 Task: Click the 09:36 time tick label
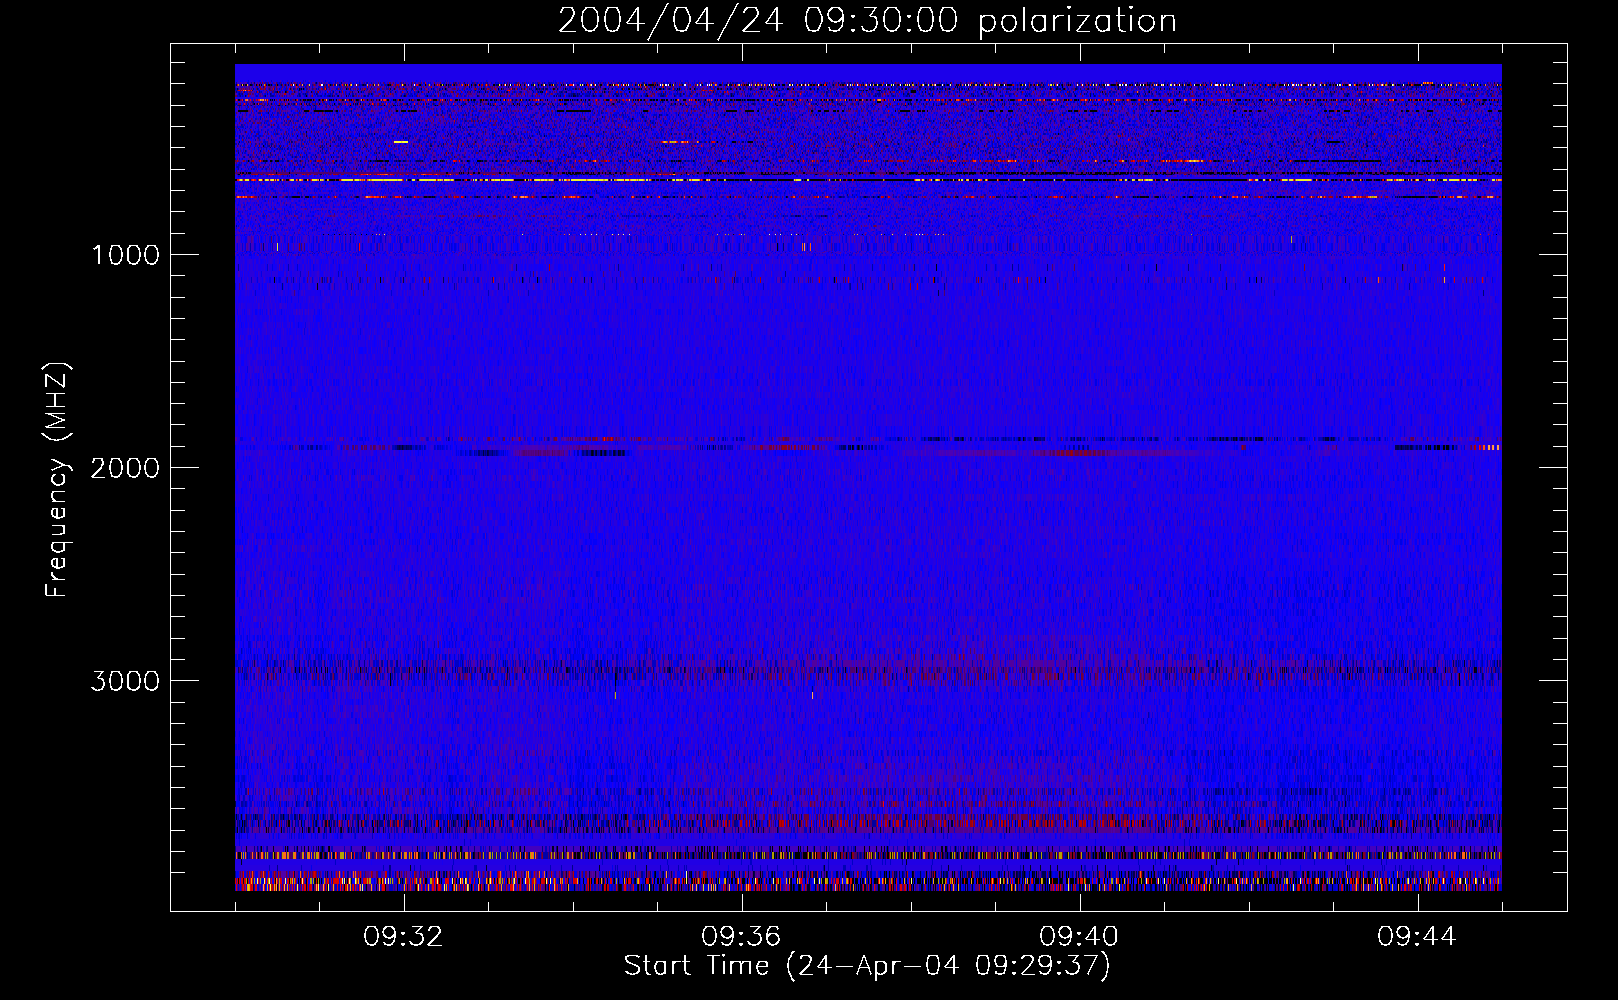click(741, 937)
